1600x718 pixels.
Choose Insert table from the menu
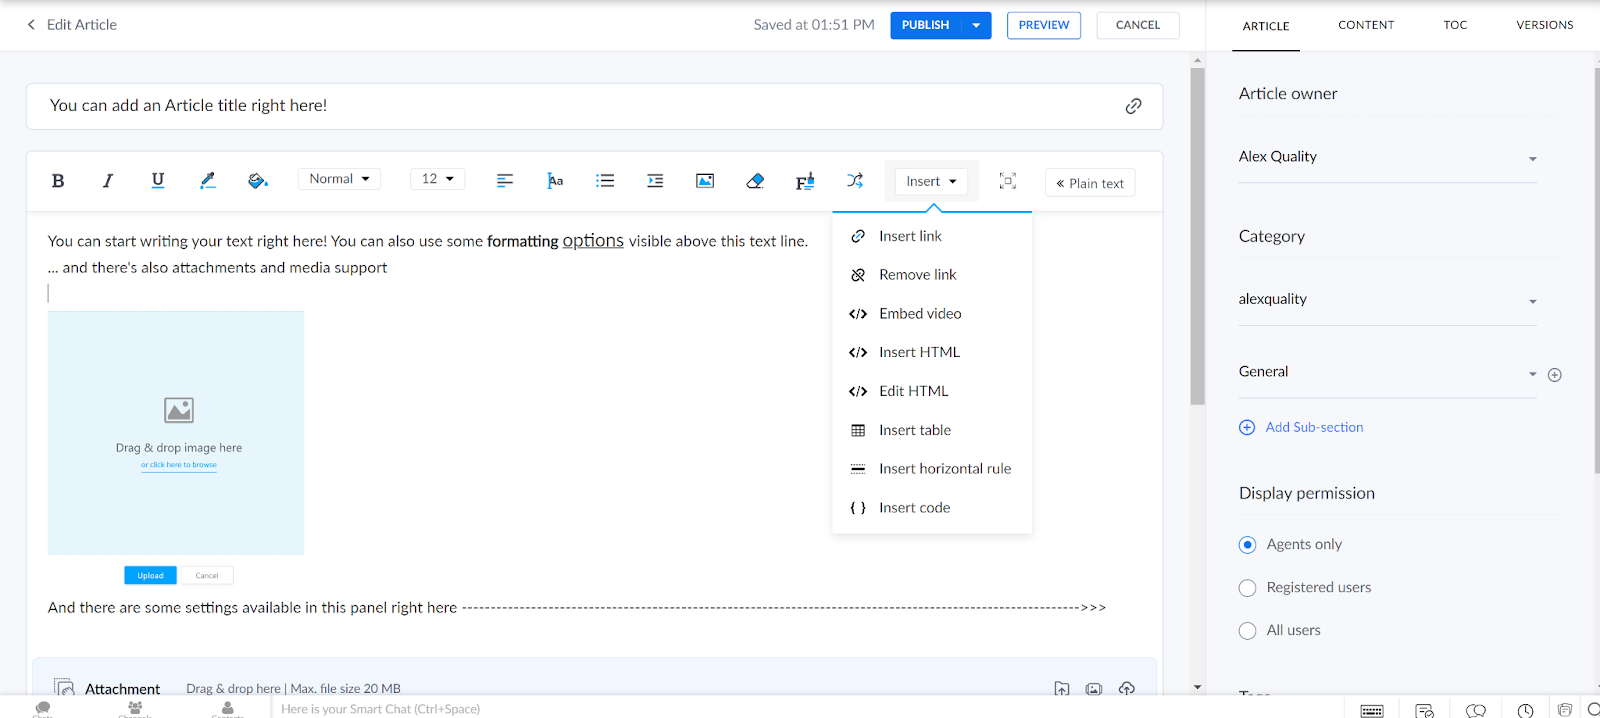[914, 430]
